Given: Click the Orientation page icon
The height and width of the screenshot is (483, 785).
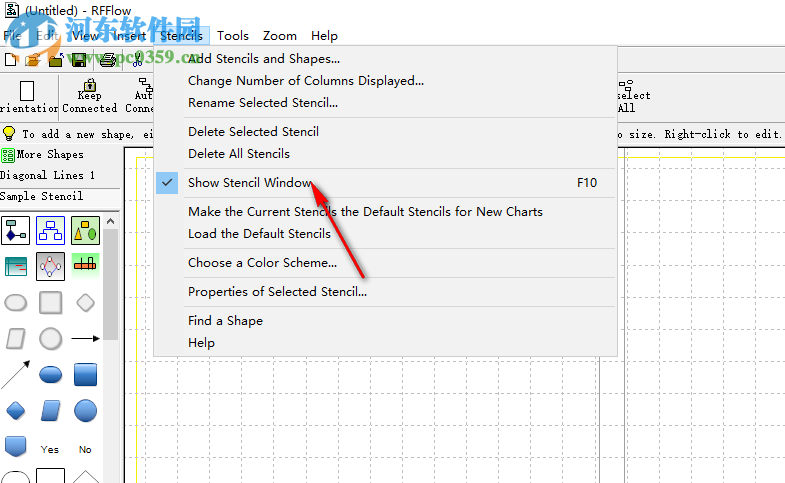Looking at the screenshot, I should (27, 91).
